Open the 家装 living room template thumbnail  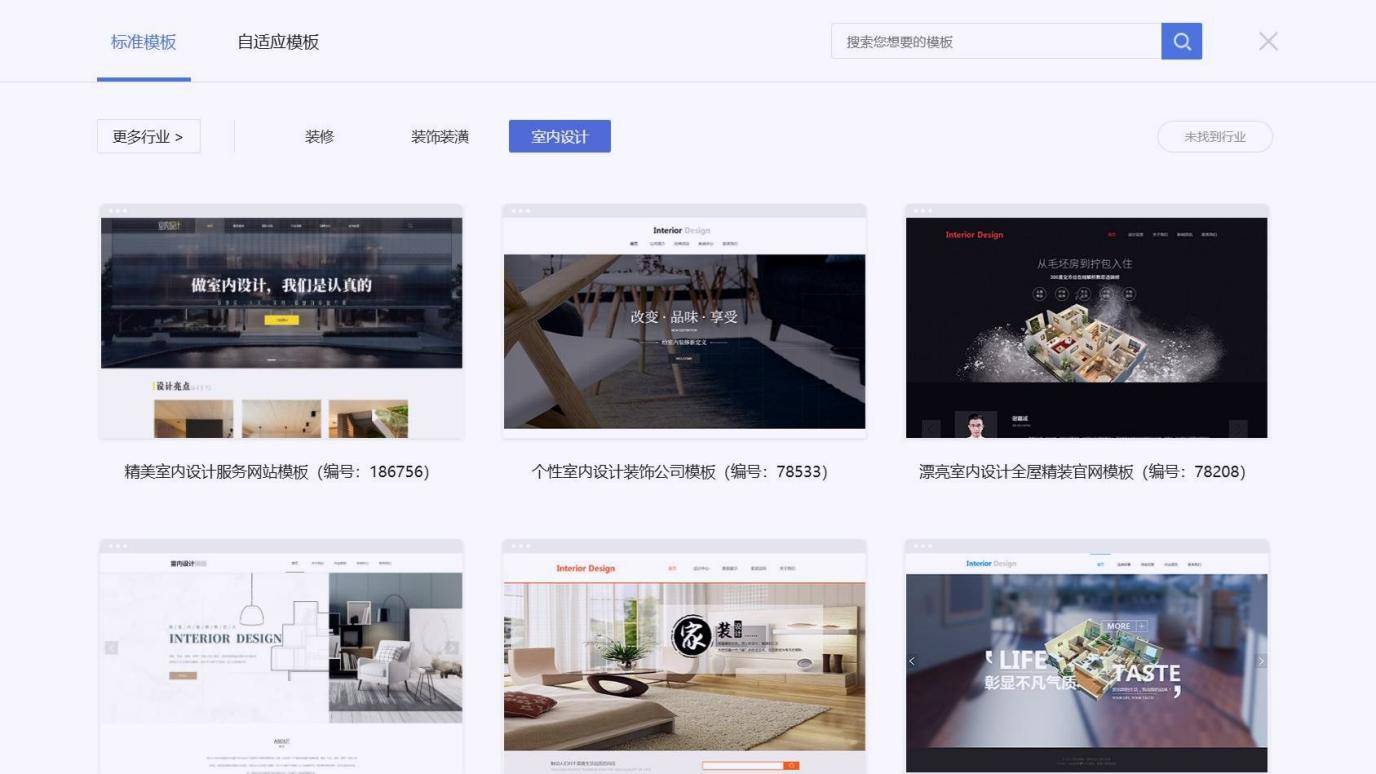click(x=684, y=657)
